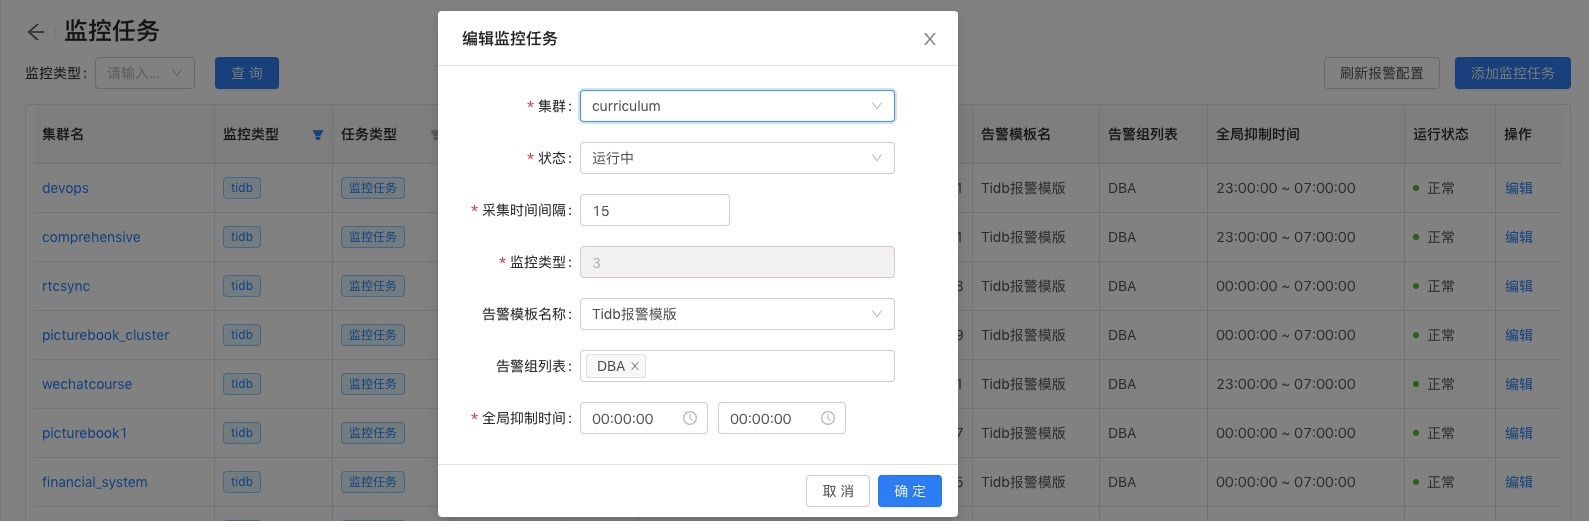Open the picturebook_cluster link
The width and height of the screenshot is (1589, 521).
click(105, 335)
